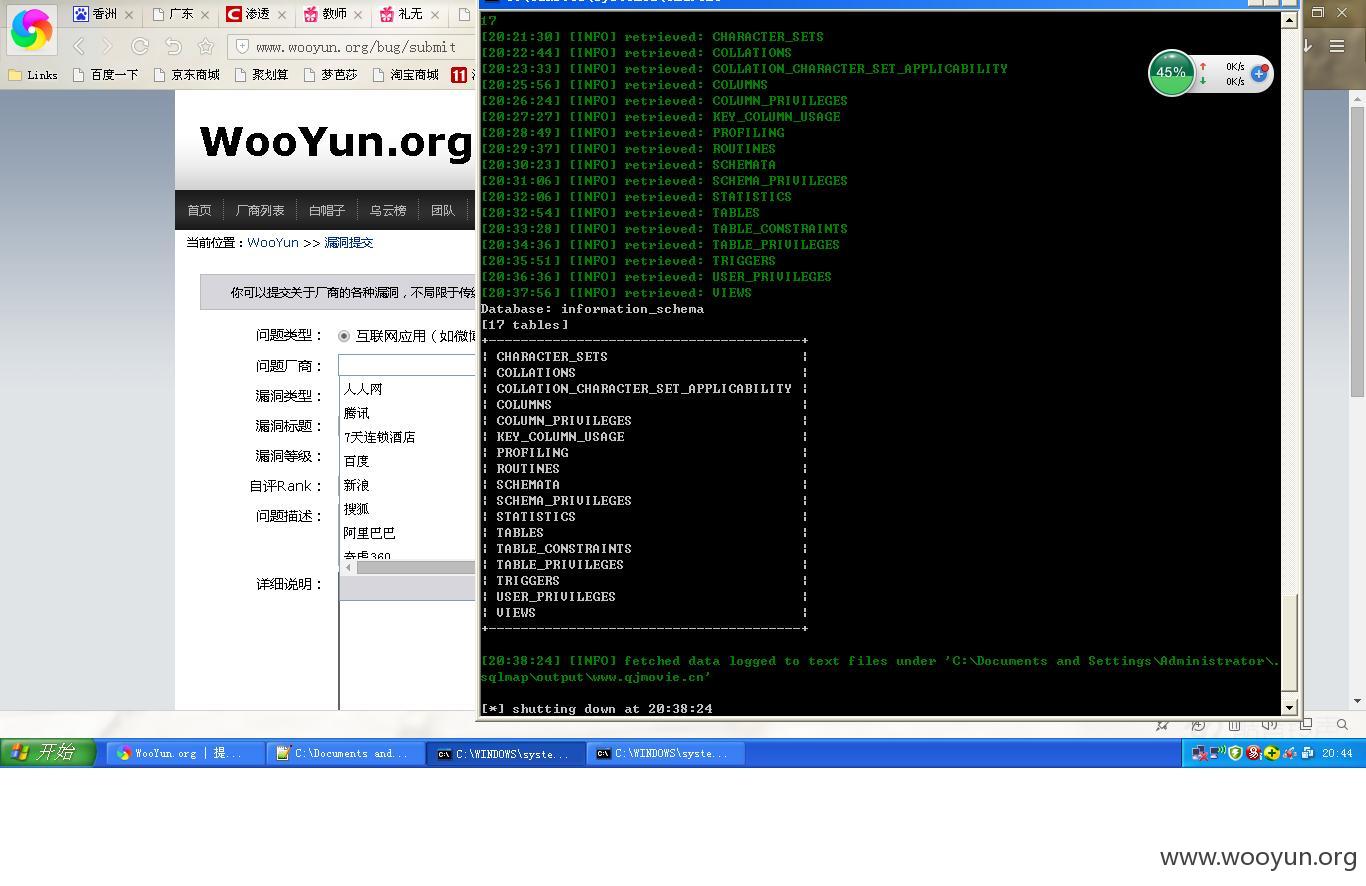This screenshot has width=1366, height=886.
Task: Click the browser status bar trash icon
Action: coord(1234,725)
